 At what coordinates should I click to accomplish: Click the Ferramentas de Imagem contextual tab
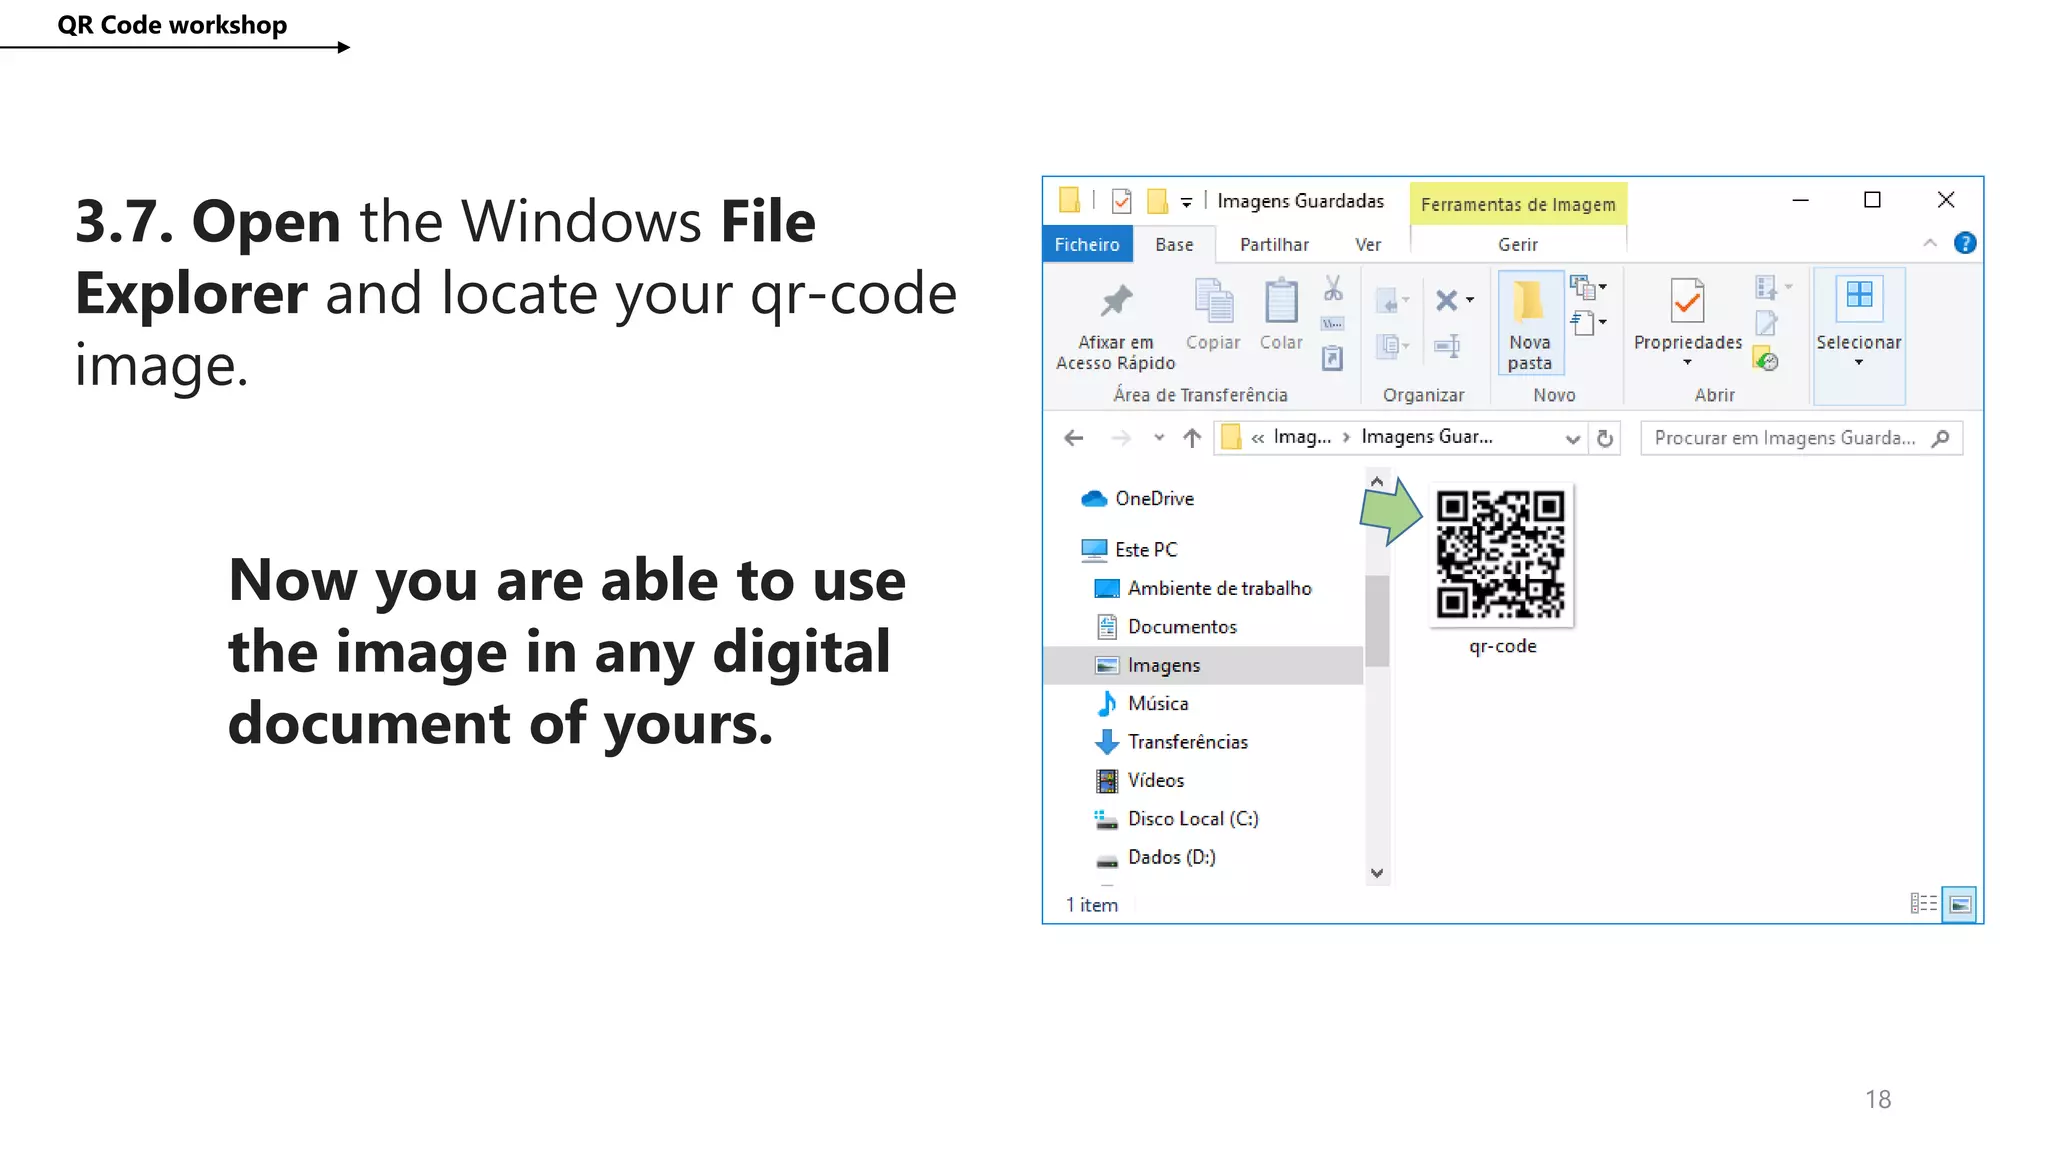click(1518, 204)
